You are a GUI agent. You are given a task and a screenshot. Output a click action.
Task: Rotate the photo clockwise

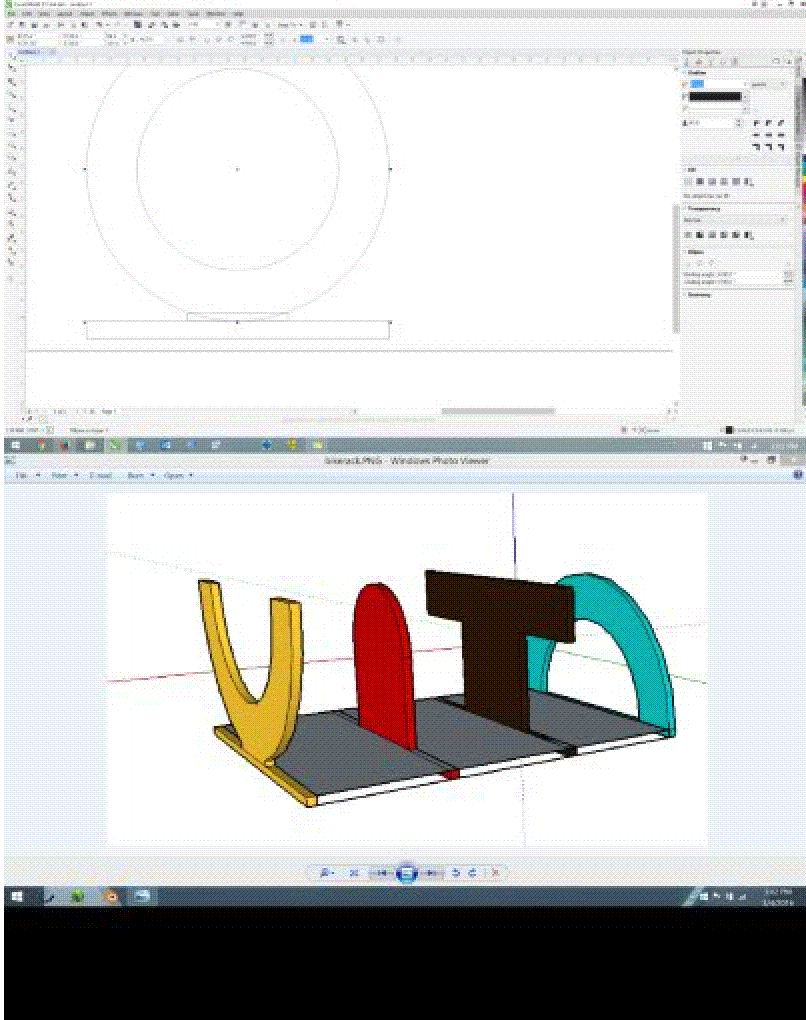click(x=473, y=873)
